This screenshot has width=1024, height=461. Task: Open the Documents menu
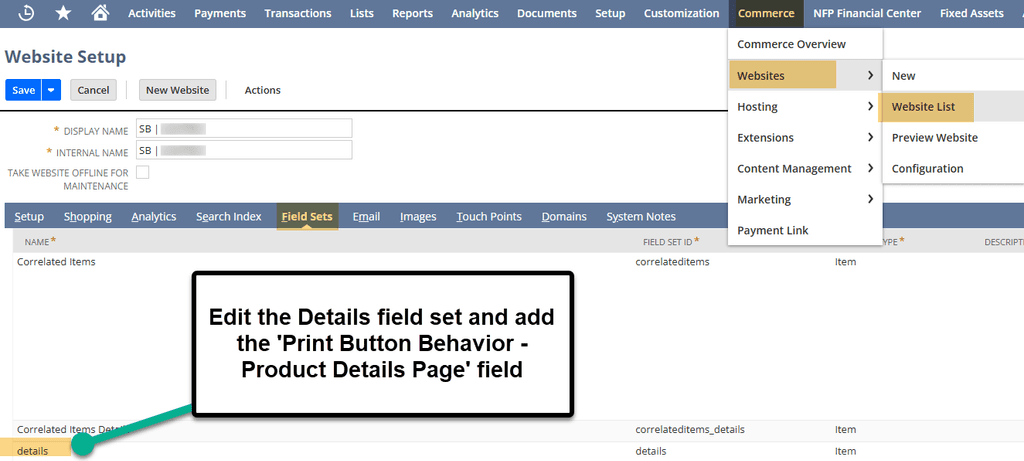(x=547, y=13)
